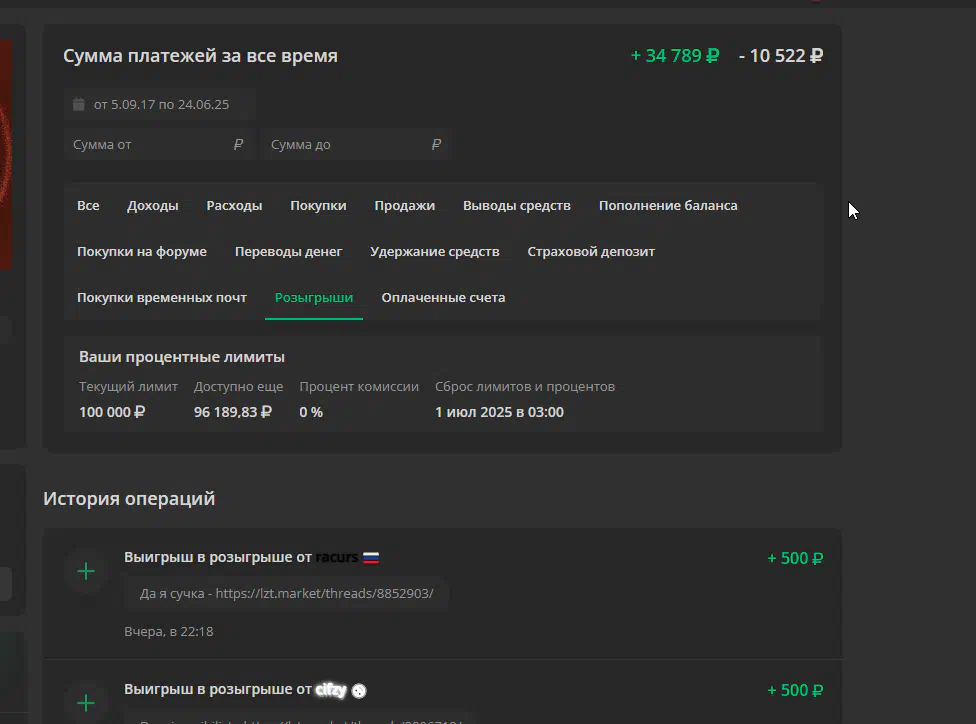
Task: Switch to the Доходы tab
Action: [x=152, y=205]
